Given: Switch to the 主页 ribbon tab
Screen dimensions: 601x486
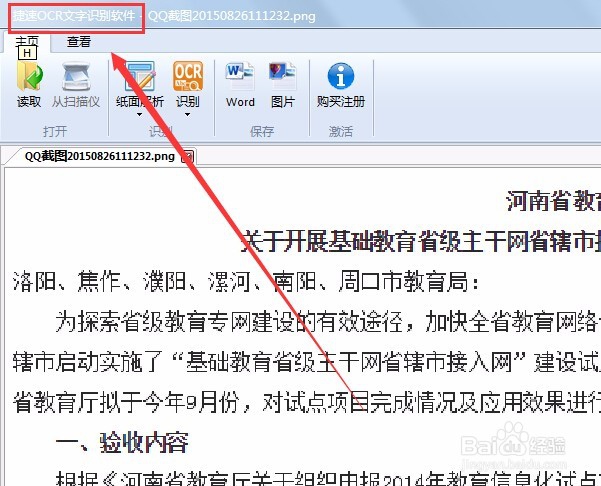Looking at the screenshot, I should click(27, 42).
